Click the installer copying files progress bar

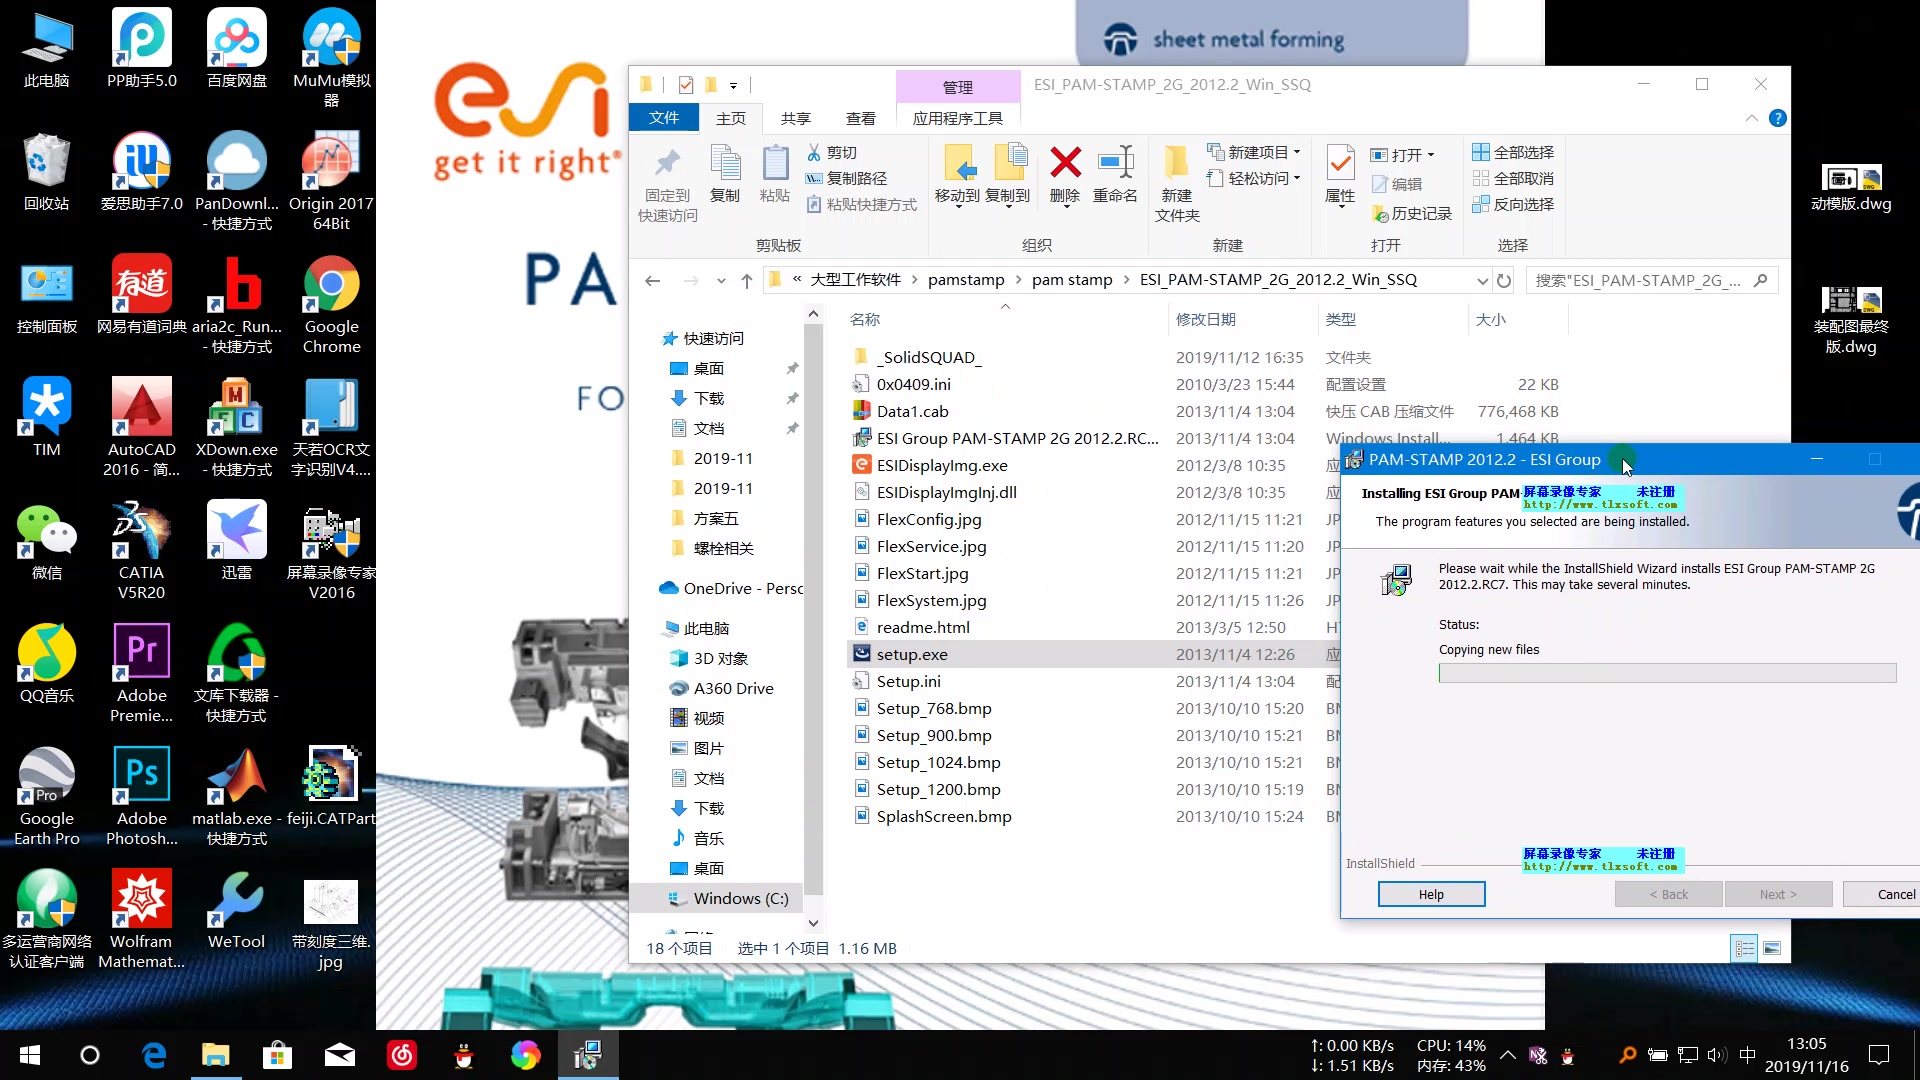pos(1667,673)
